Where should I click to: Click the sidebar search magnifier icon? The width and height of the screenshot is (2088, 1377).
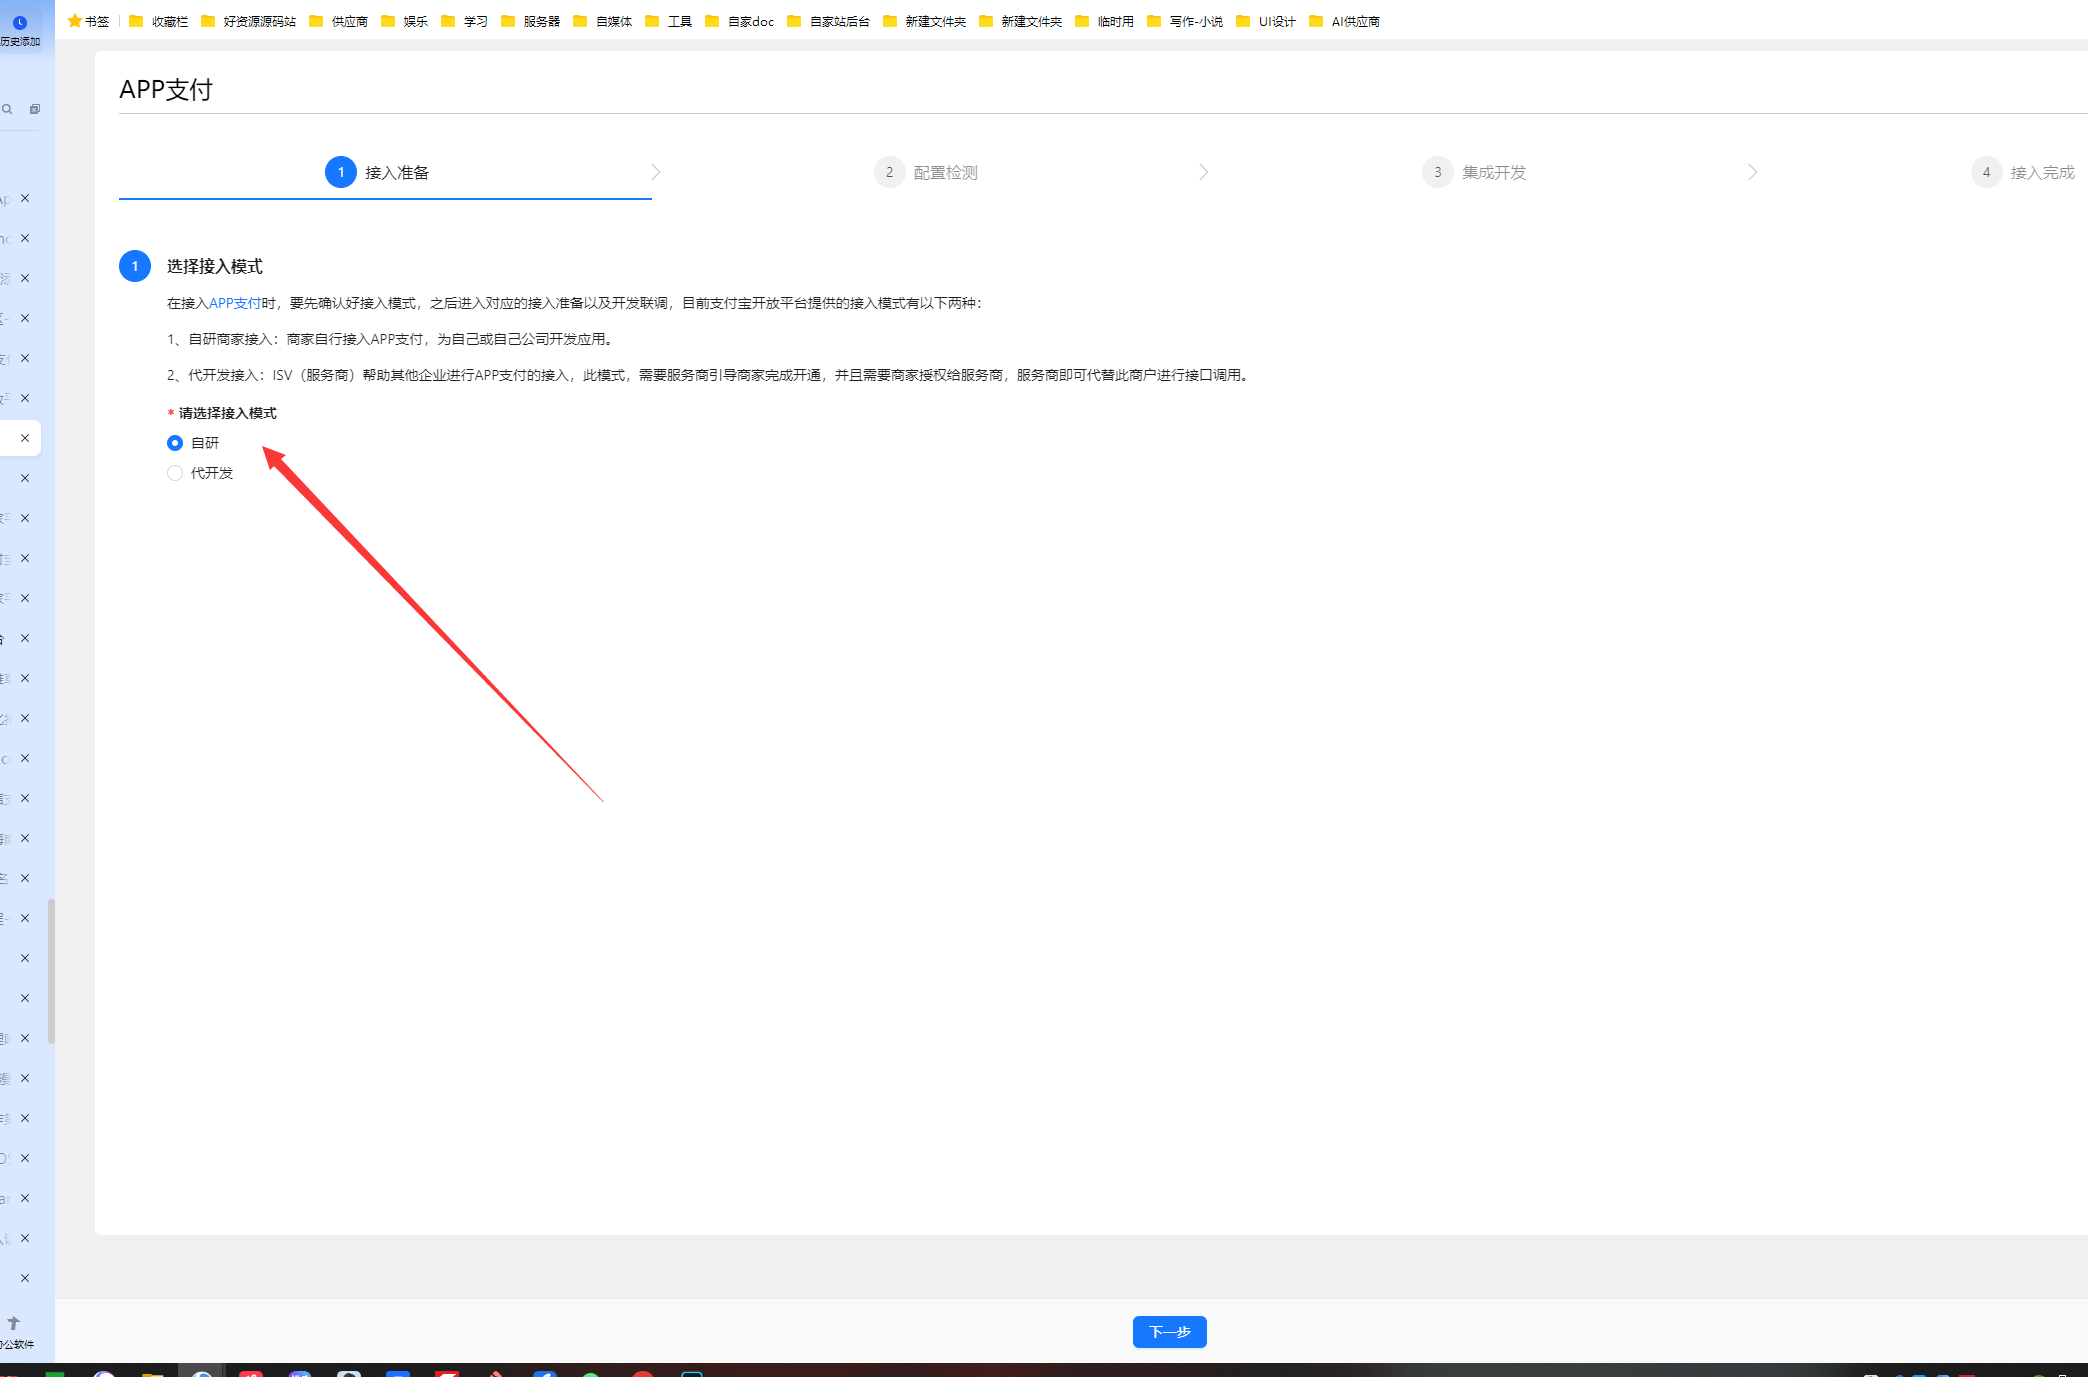tap(8, 109)
